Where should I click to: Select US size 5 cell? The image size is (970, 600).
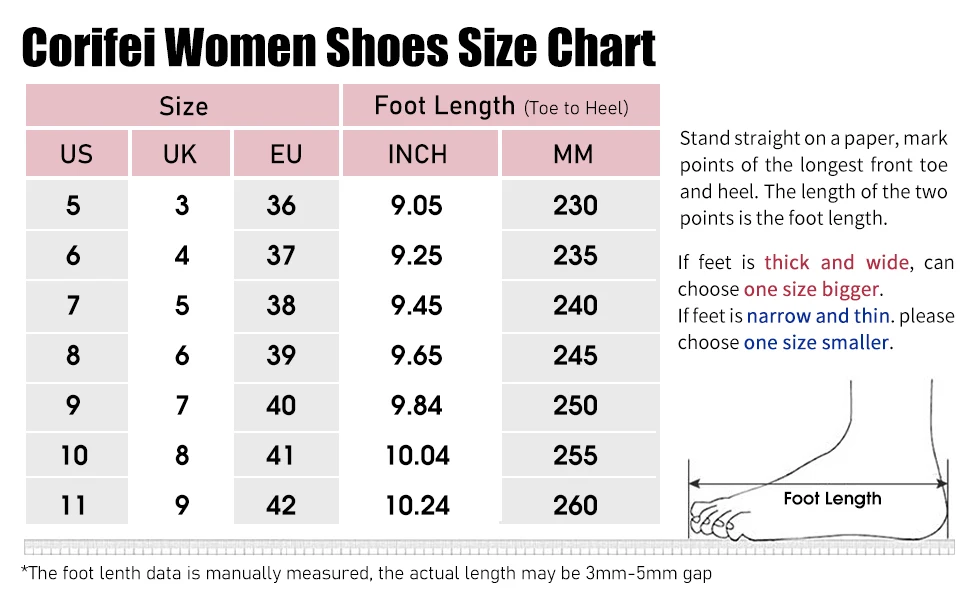(x=77, y=205)
